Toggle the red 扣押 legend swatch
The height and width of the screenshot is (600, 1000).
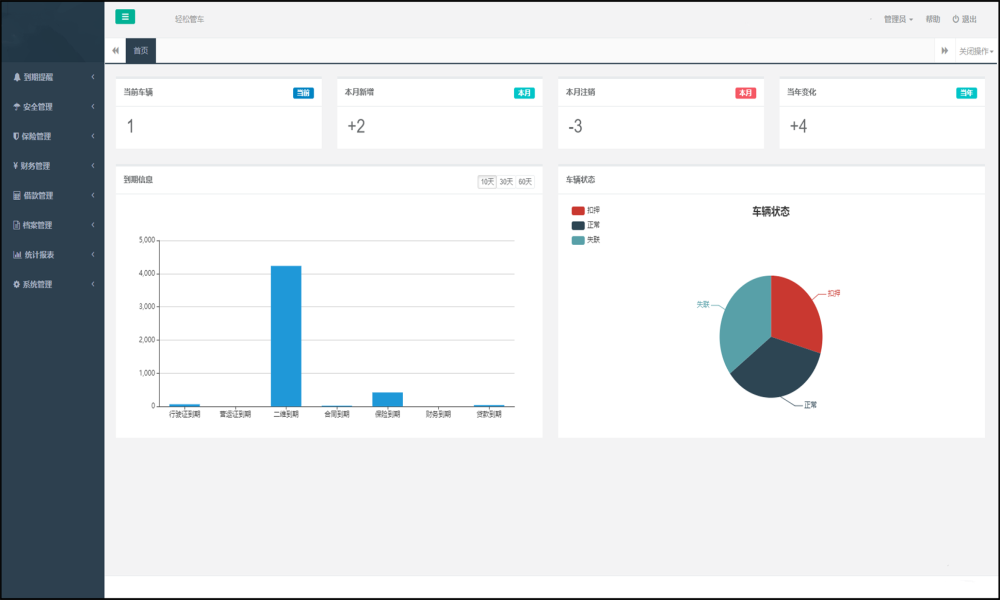point(578,210)
